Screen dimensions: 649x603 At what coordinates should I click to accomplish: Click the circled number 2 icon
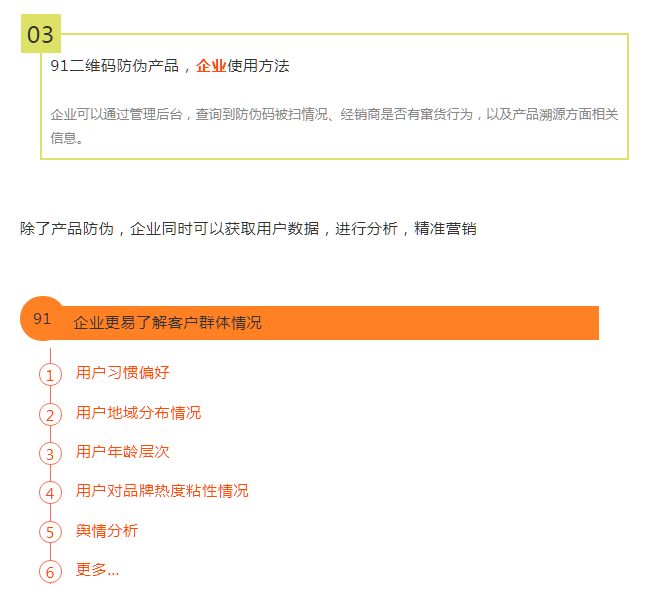click(51, 414)
